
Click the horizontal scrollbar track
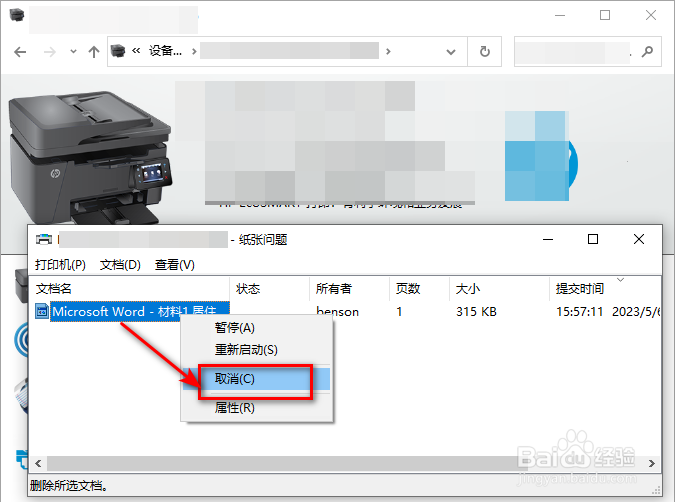345,463
